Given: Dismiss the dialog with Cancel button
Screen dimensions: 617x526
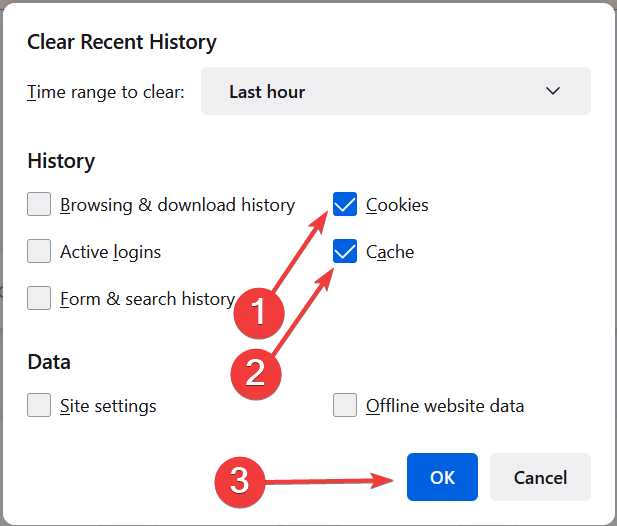Looking at the screenshot, I should (540, 477).
